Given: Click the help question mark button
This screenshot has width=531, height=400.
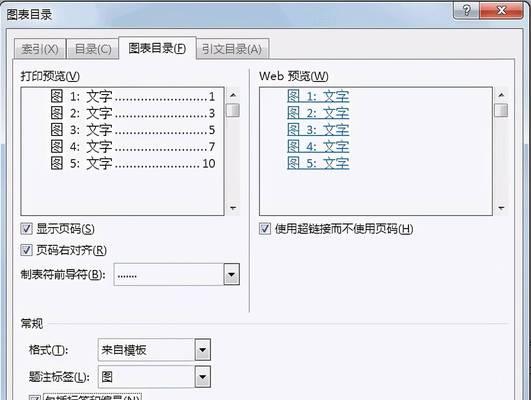Looking at the screenshot, I should click(x=466, y=10).
